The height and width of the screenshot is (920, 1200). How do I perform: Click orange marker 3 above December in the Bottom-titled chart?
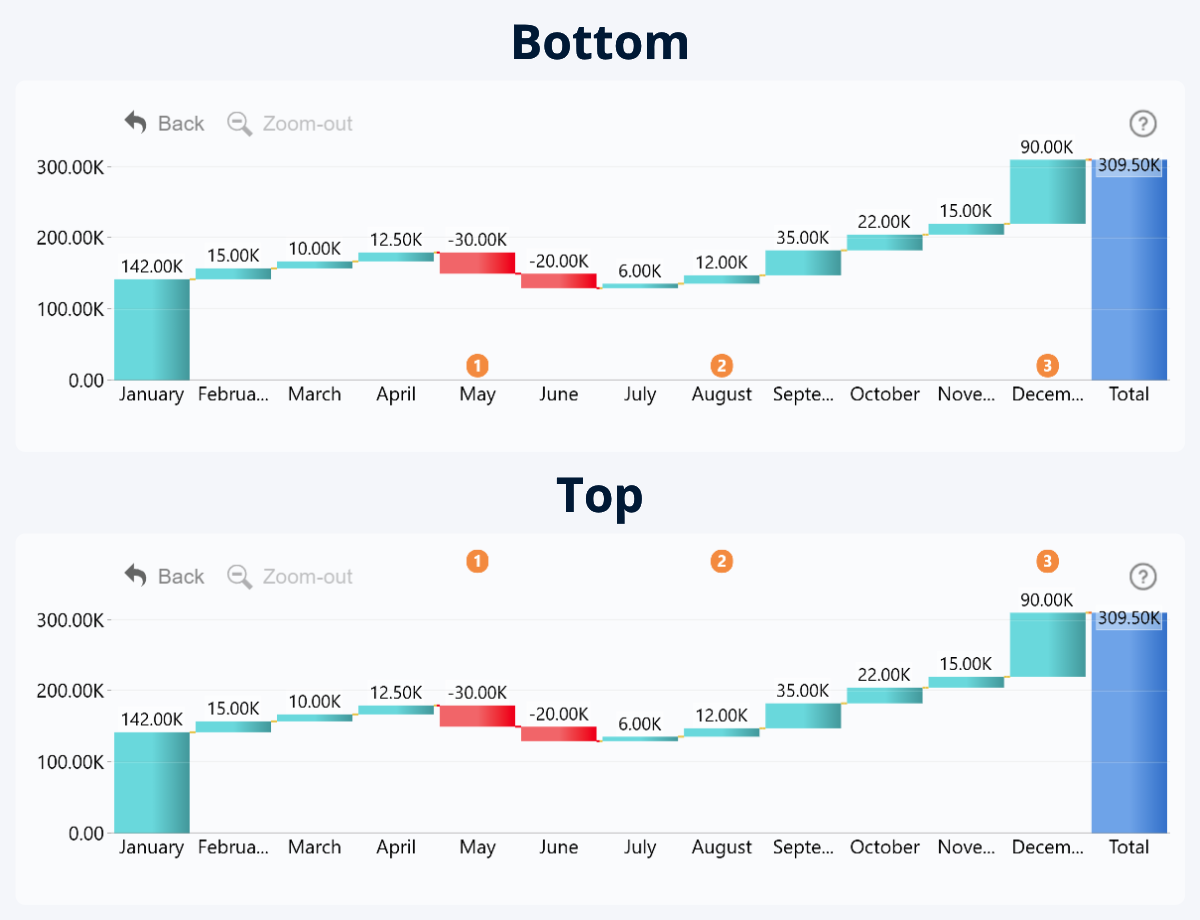[x=1047, y=365]
